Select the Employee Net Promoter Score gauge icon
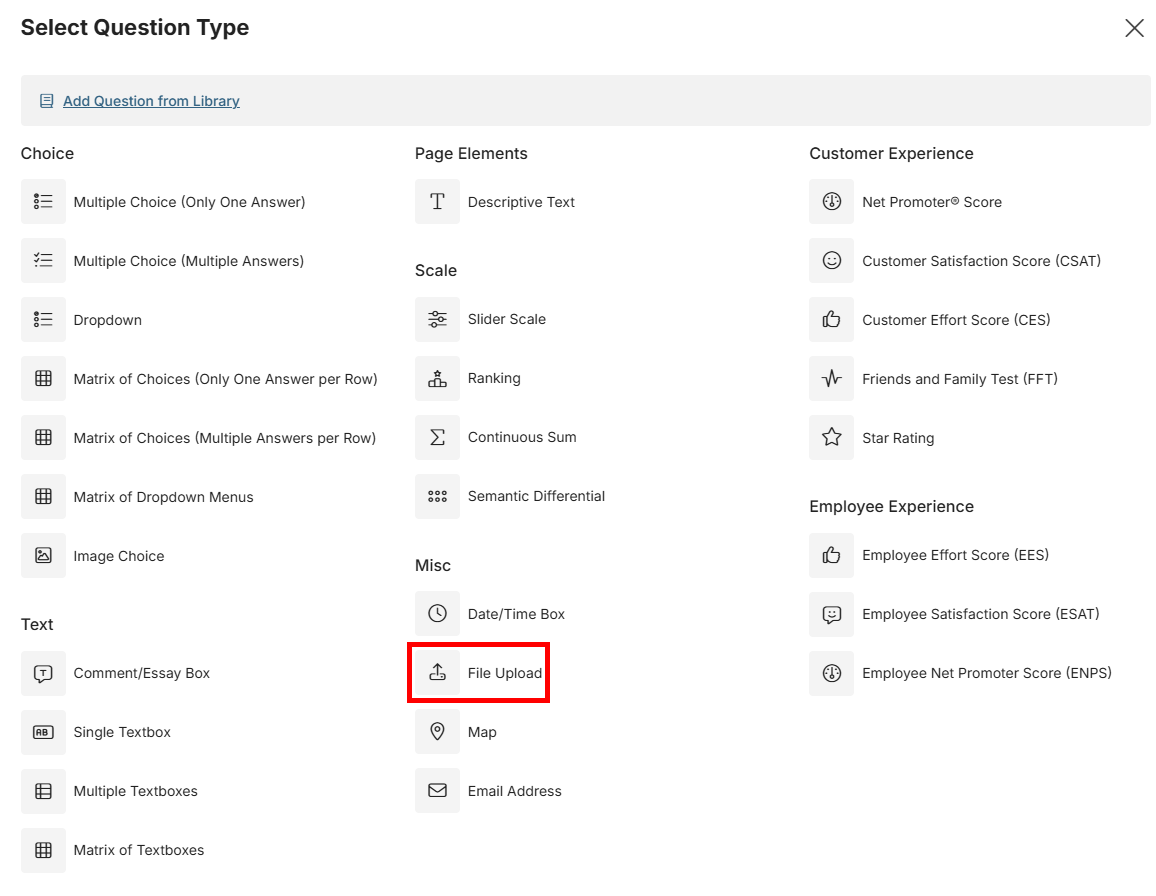Screen dimensions: 1156x896 click(x=832, y=673)
